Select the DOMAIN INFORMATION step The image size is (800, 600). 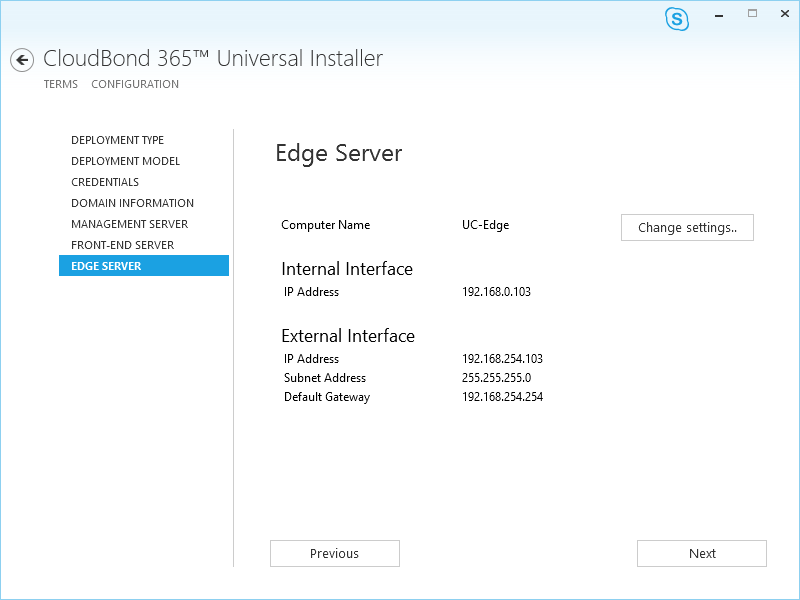[x=133, y=203]
